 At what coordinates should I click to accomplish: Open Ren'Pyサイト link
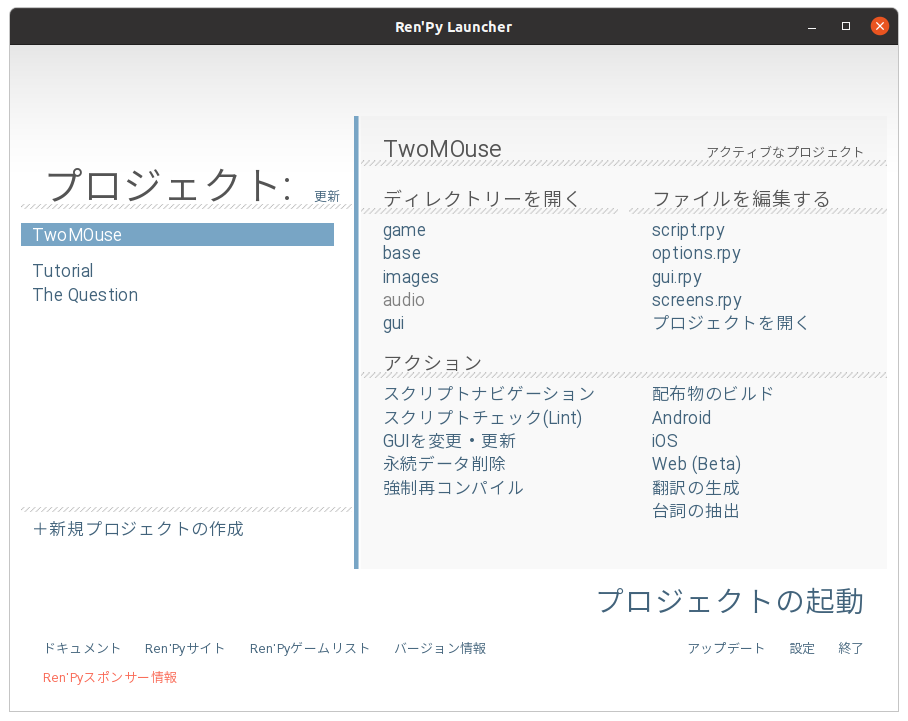(185, 648)
